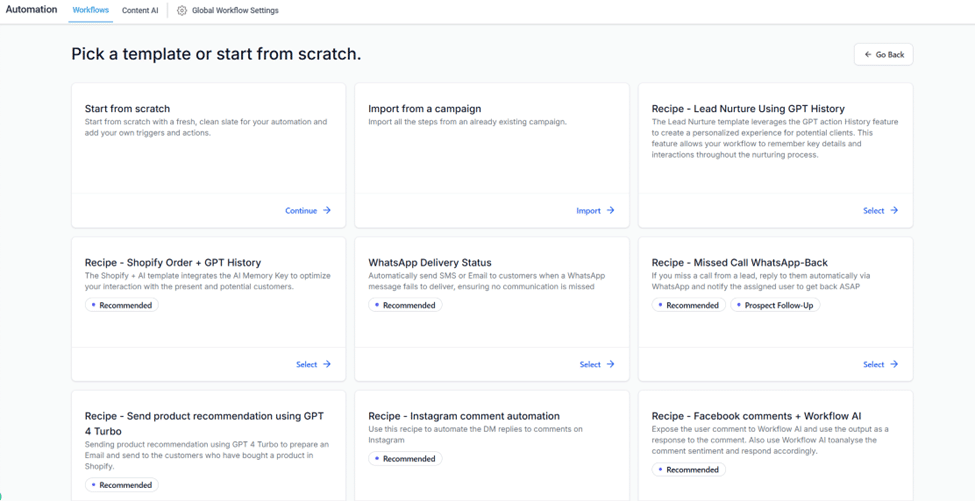Click the arrow icon next to Import
Viewport: 975px width, 501px height.
click(611, 211)
